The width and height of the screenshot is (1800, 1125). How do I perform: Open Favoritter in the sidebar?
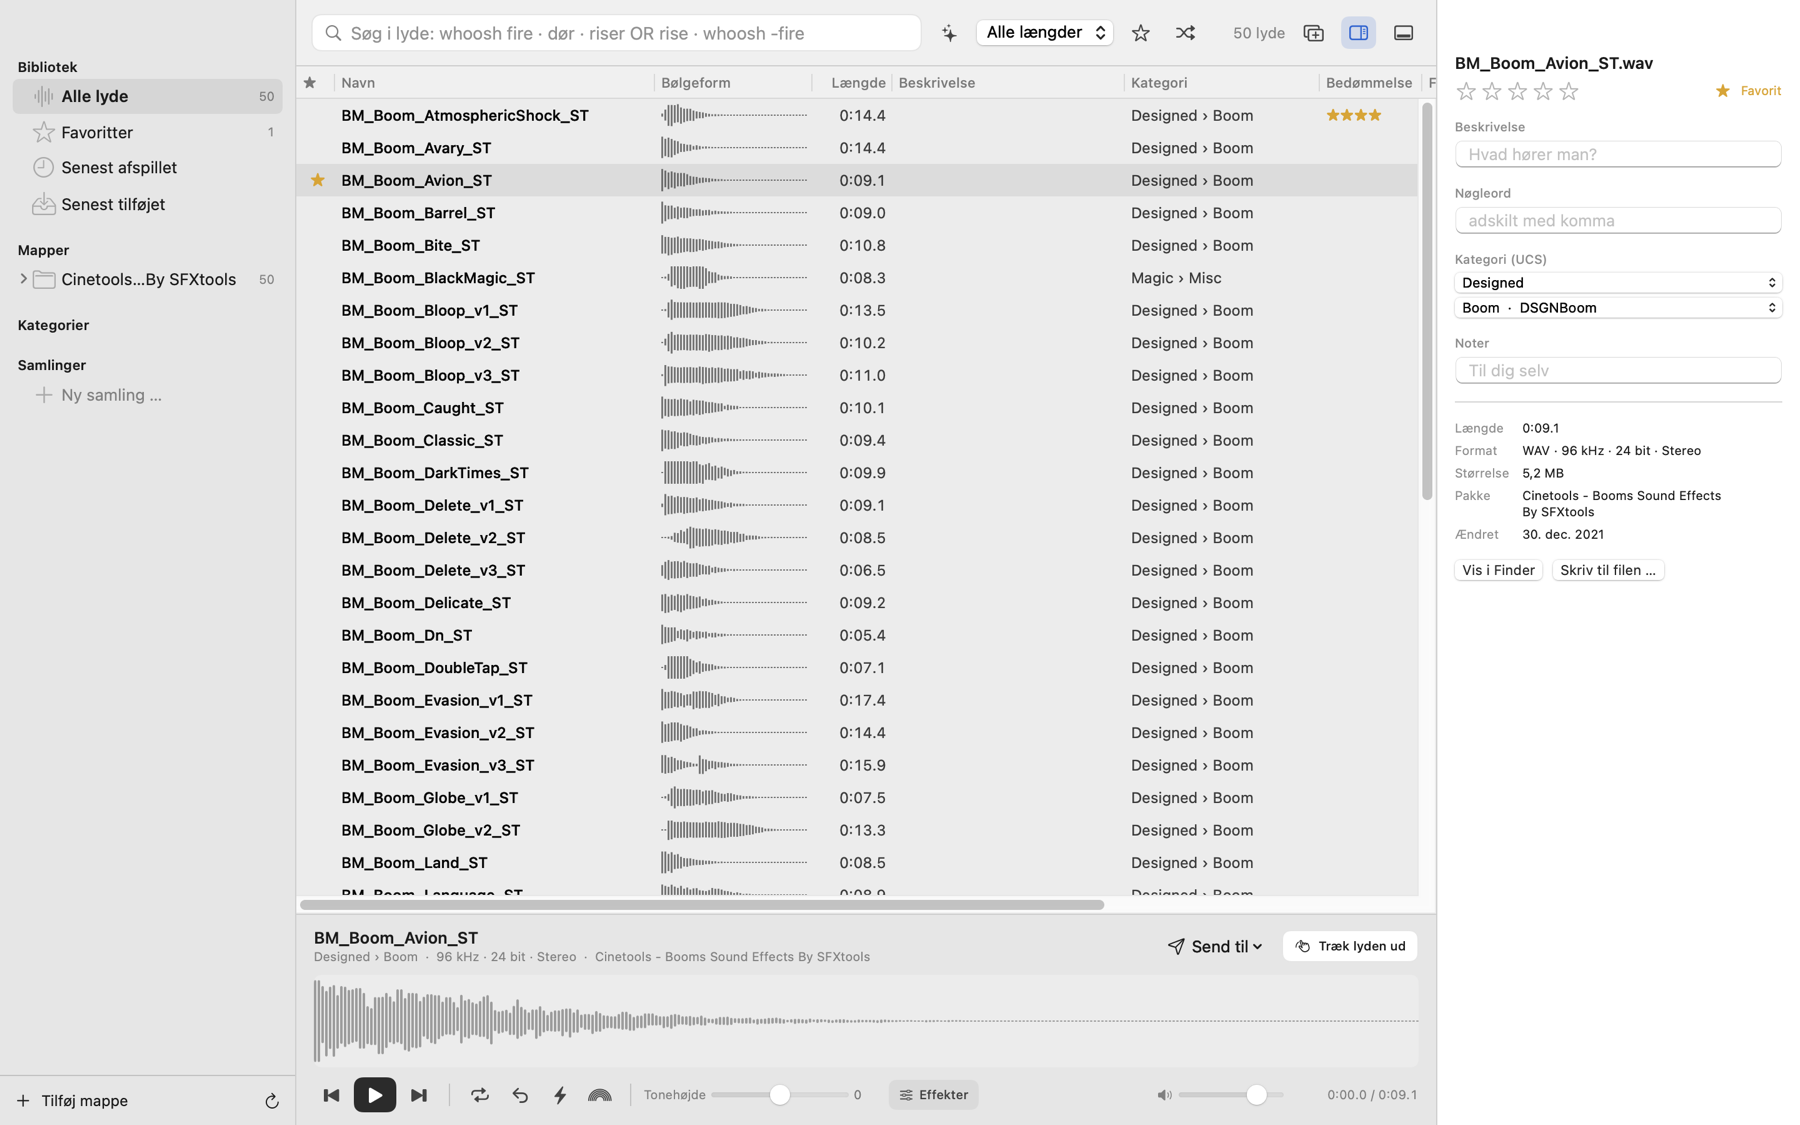148,132
